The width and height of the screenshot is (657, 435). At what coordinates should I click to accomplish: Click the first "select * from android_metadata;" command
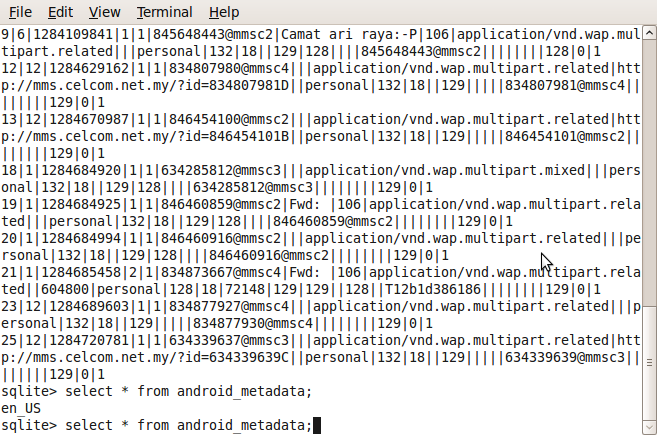point(188,390)
